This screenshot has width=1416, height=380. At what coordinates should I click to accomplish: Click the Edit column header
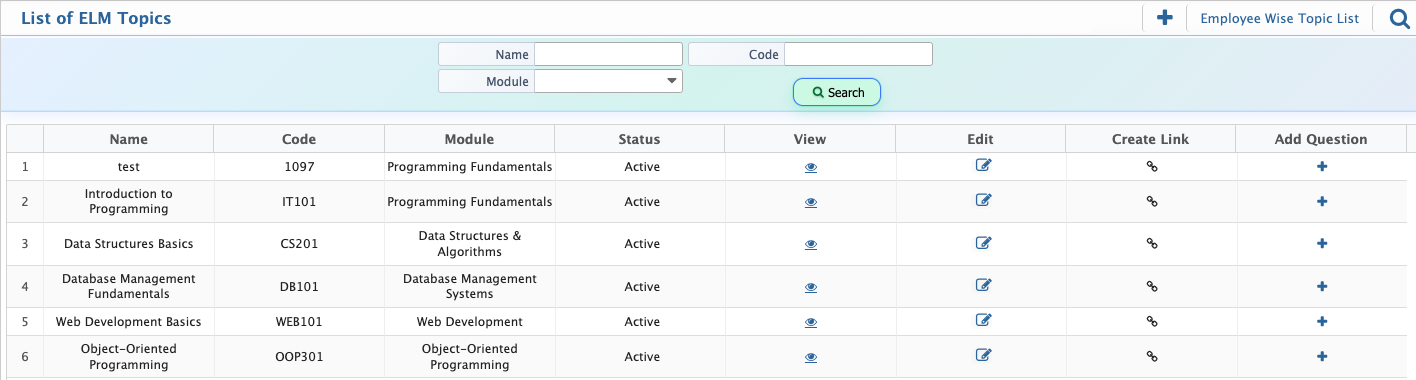(x=980, y=139)
